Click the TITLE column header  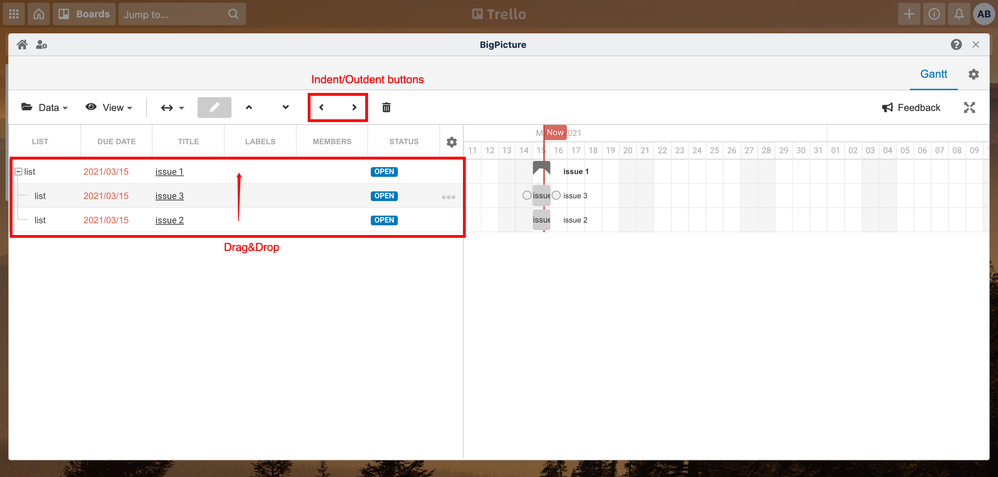click(x=188, y=141)
